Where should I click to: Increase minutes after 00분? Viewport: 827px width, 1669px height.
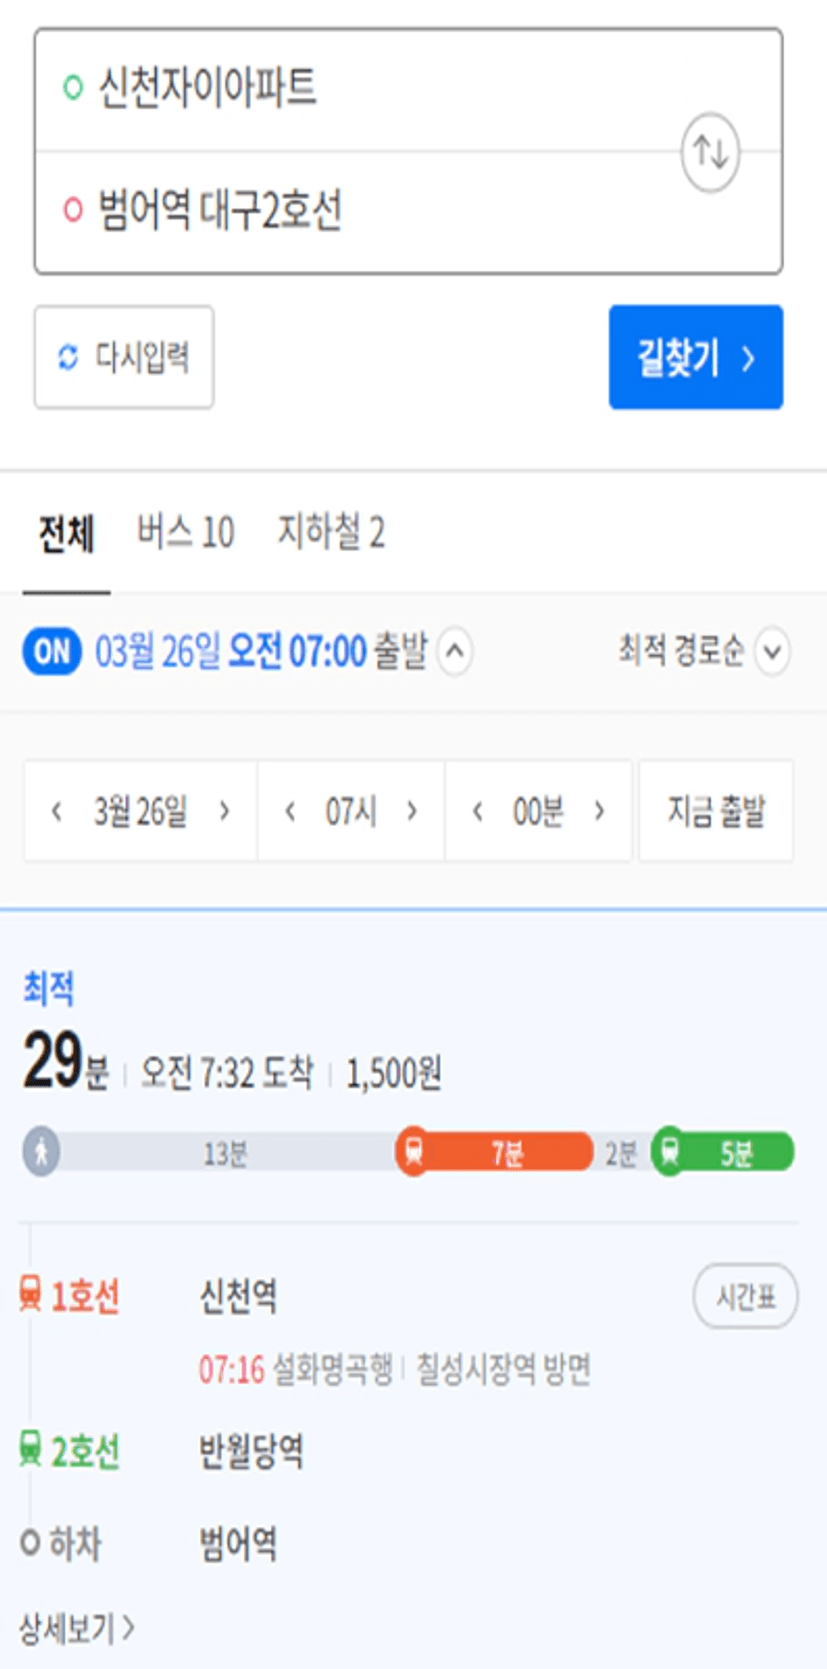[599, 811]
